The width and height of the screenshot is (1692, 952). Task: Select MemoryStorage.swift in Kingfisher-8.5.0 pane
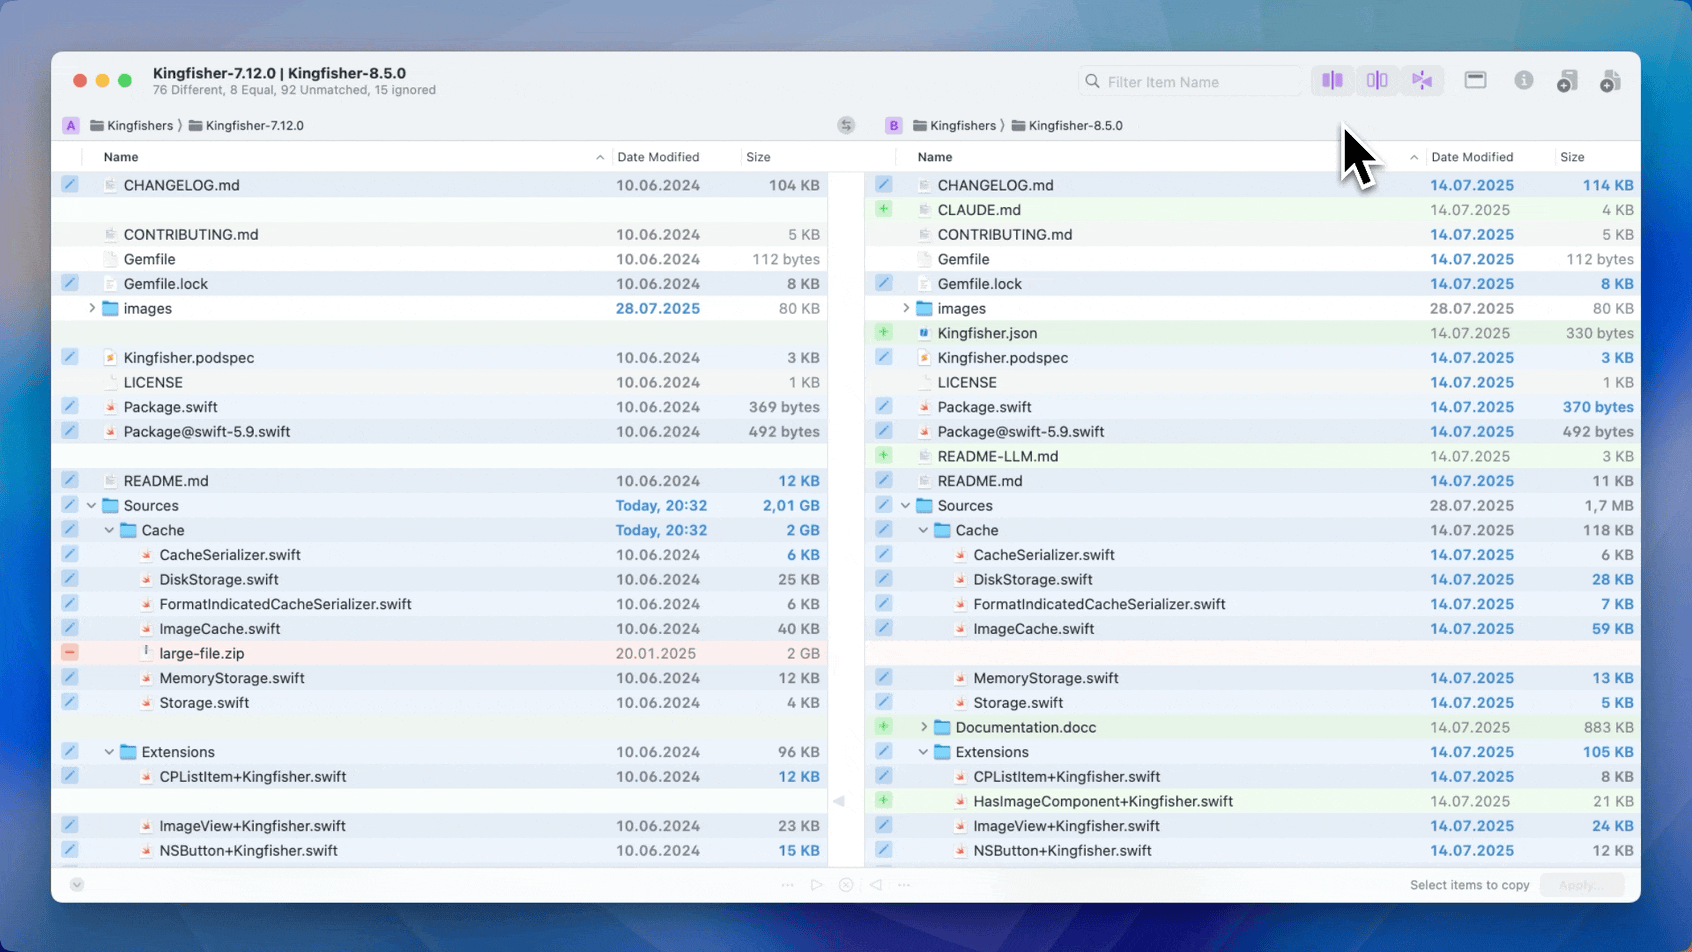tap(1253, 678)
